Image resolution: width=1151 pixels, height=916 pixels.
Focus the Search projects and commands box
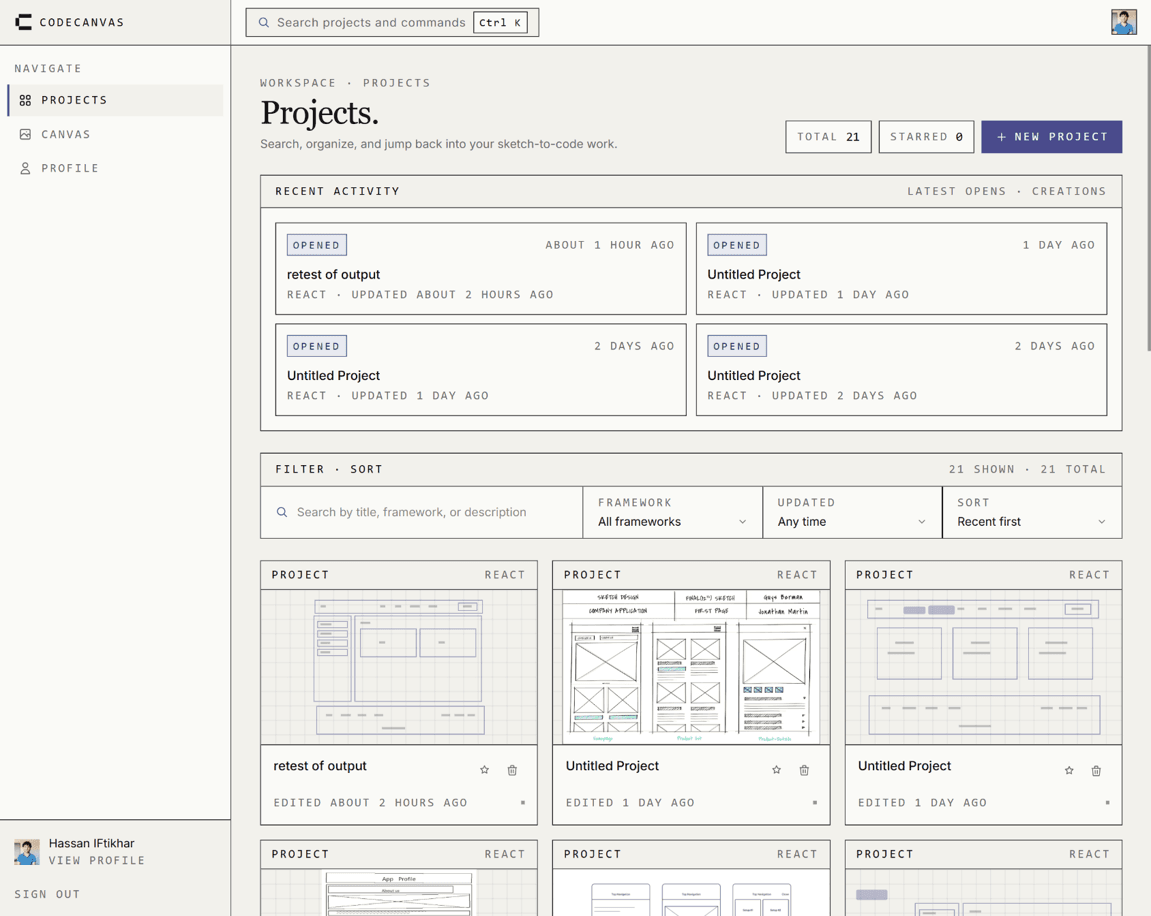point(392,23)
